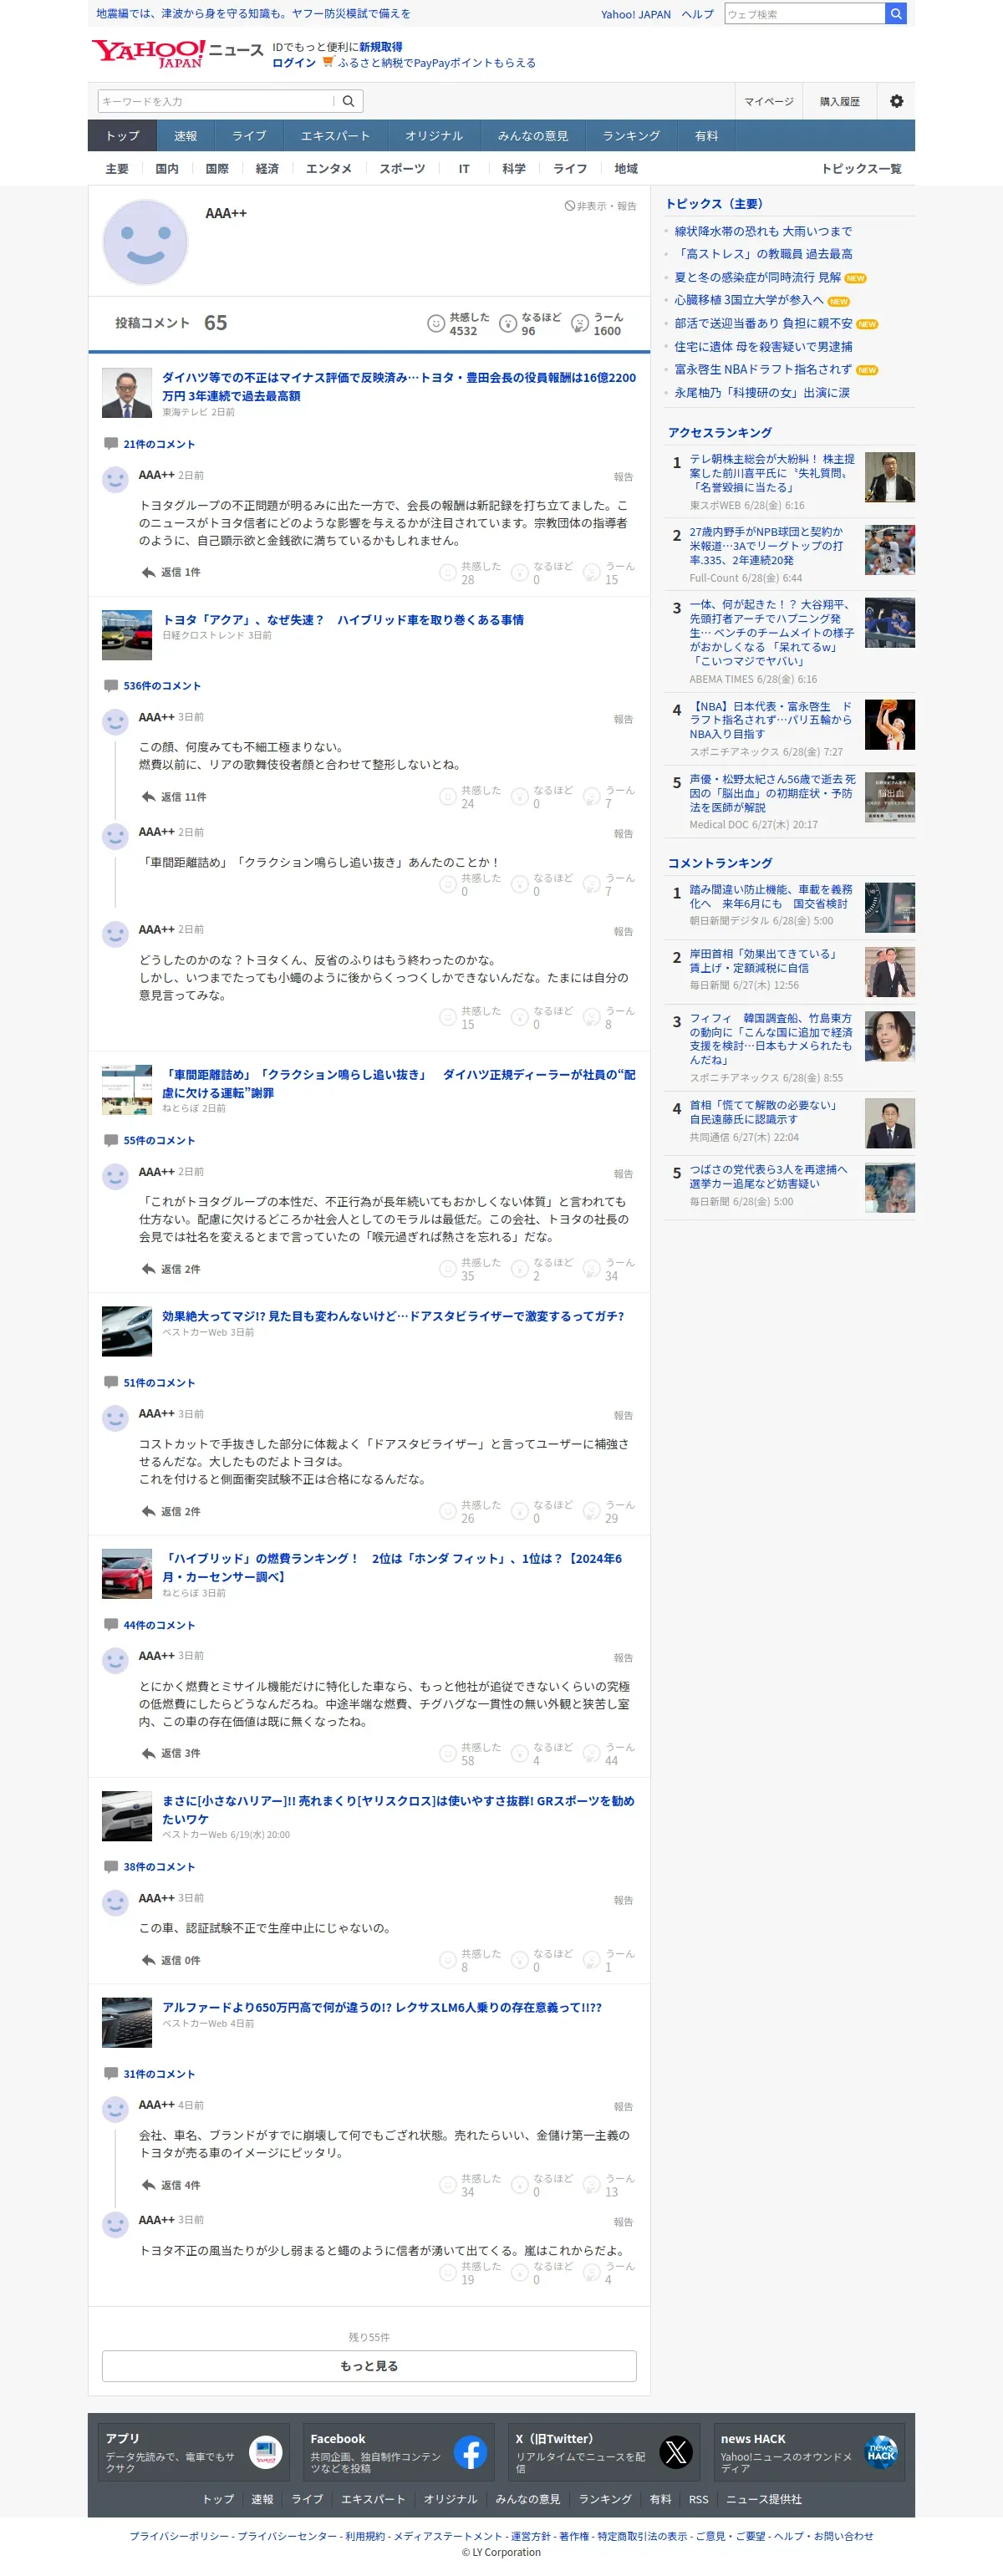Open みんなの意見 tab in top navigation
The height and width of the screenshot is (2576, 1003).
(x=533, y=136)
